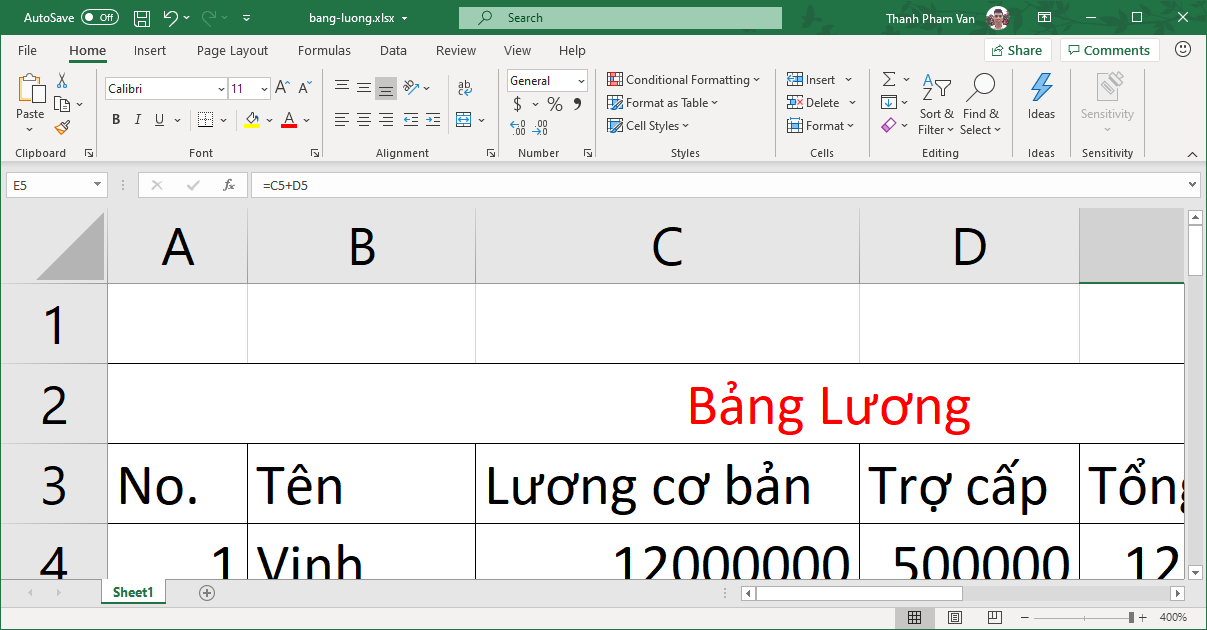Apply the Percent Style format
The height and width of the screenshot is (630, 1207).
[555, 104]
